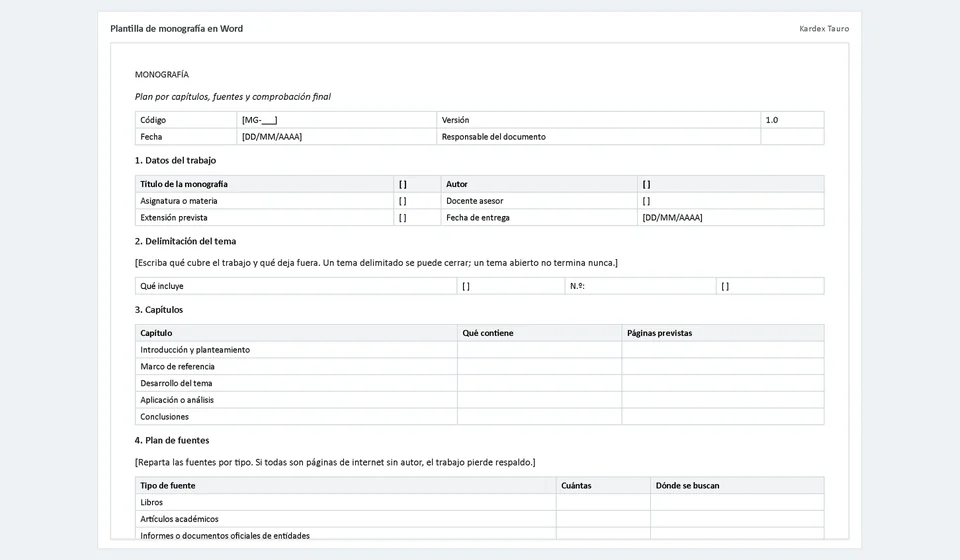960x560 pixels.
Task: Select the '1.0' version value
Action: (771, 120)
